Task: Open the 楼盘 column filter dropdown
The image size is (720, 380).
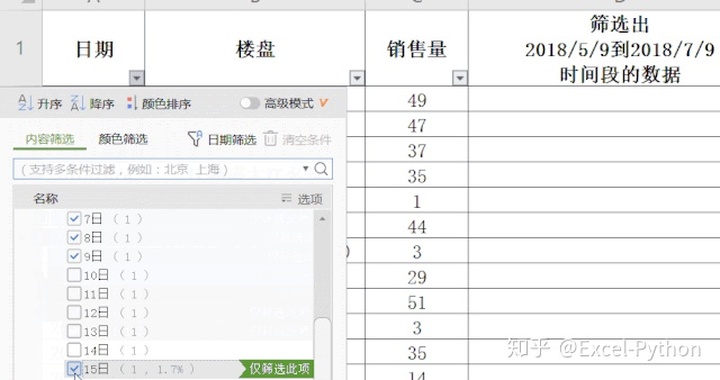Action: coord(357,78)
